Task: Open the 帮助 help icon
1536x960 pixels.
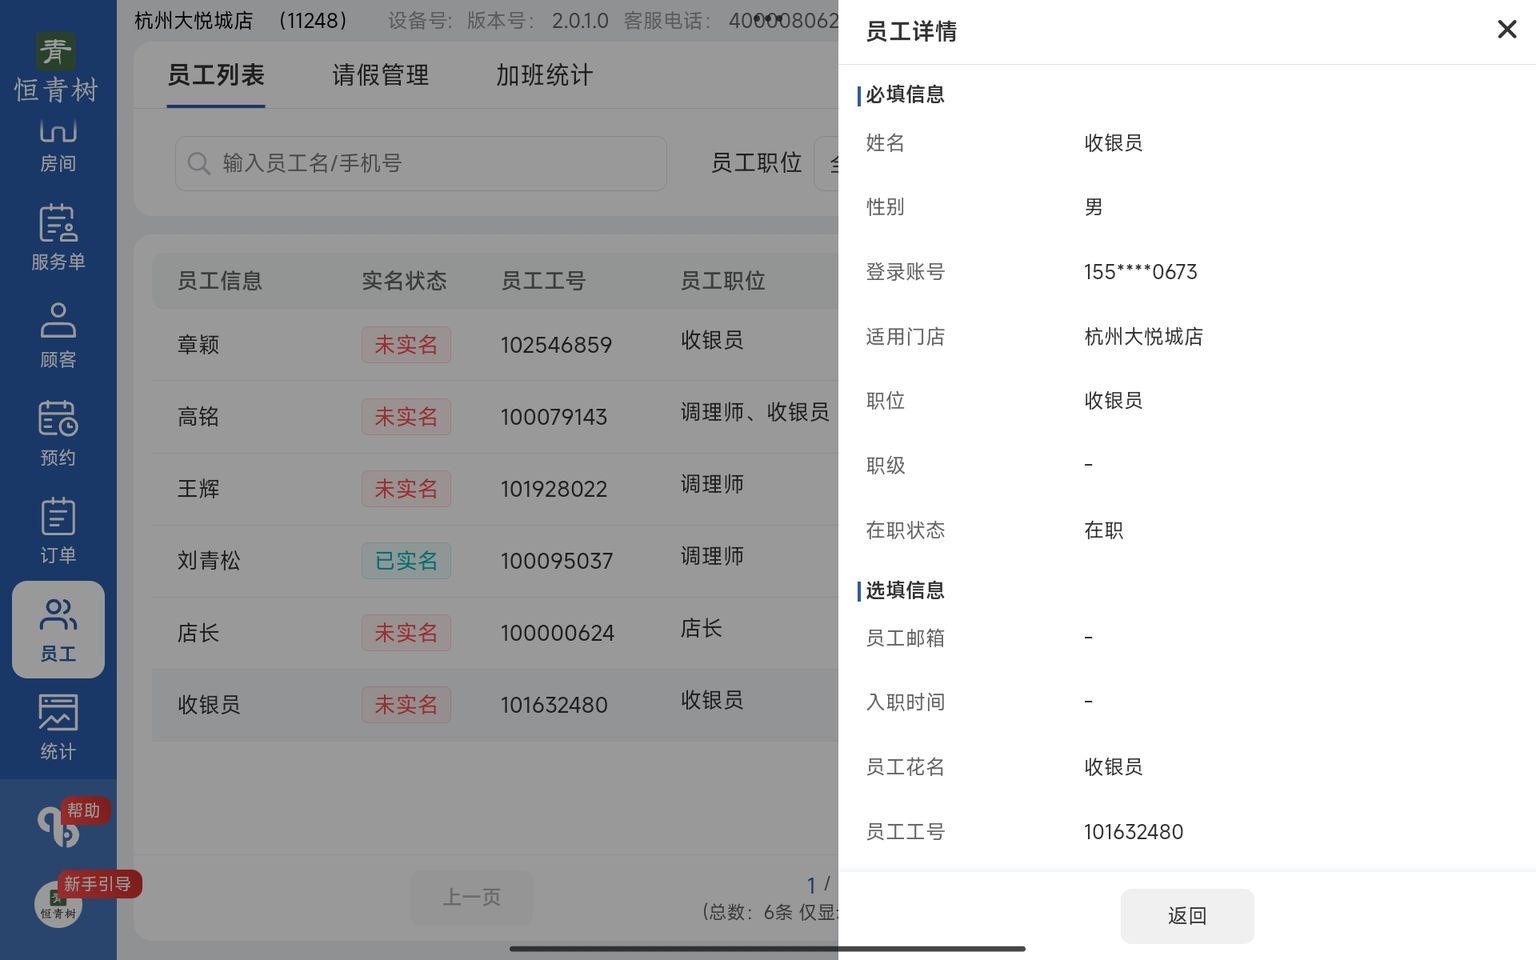Action: click(59, 825)
